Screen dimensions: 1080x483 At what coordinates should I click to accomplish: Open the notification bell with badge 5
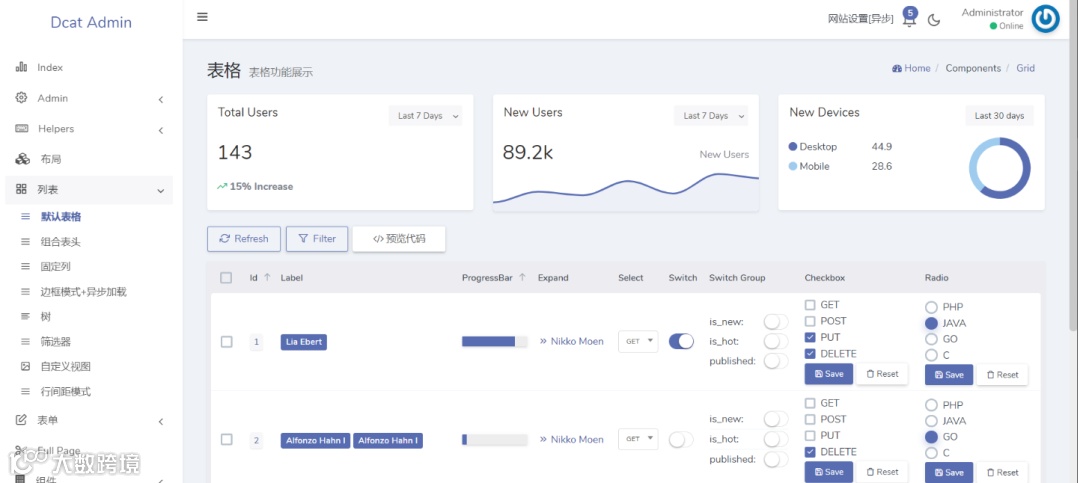(909, 18)
